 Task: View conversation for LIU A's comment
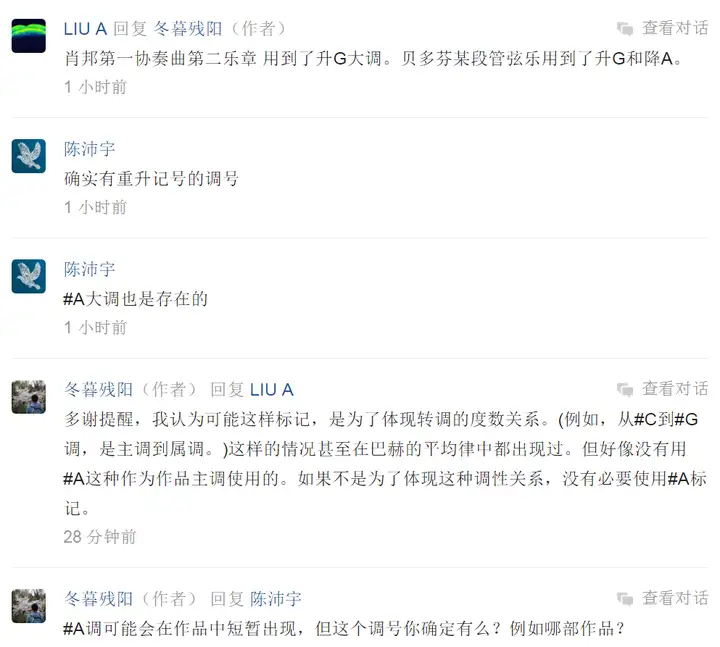pos(675,28)
